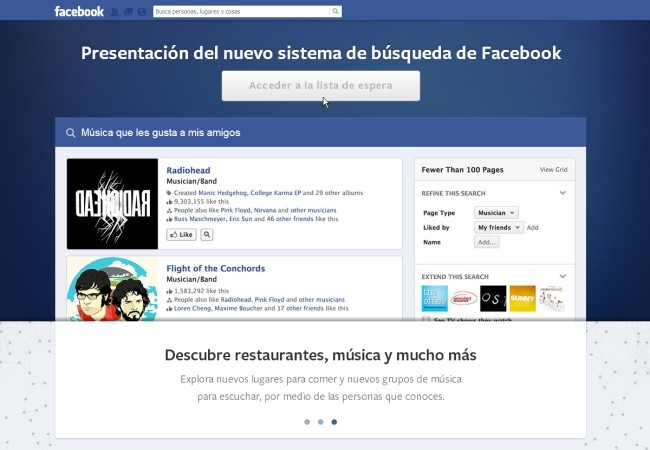The image size is (650, 450).
Task: Click the magnifier search button in header
Action: 335,12
